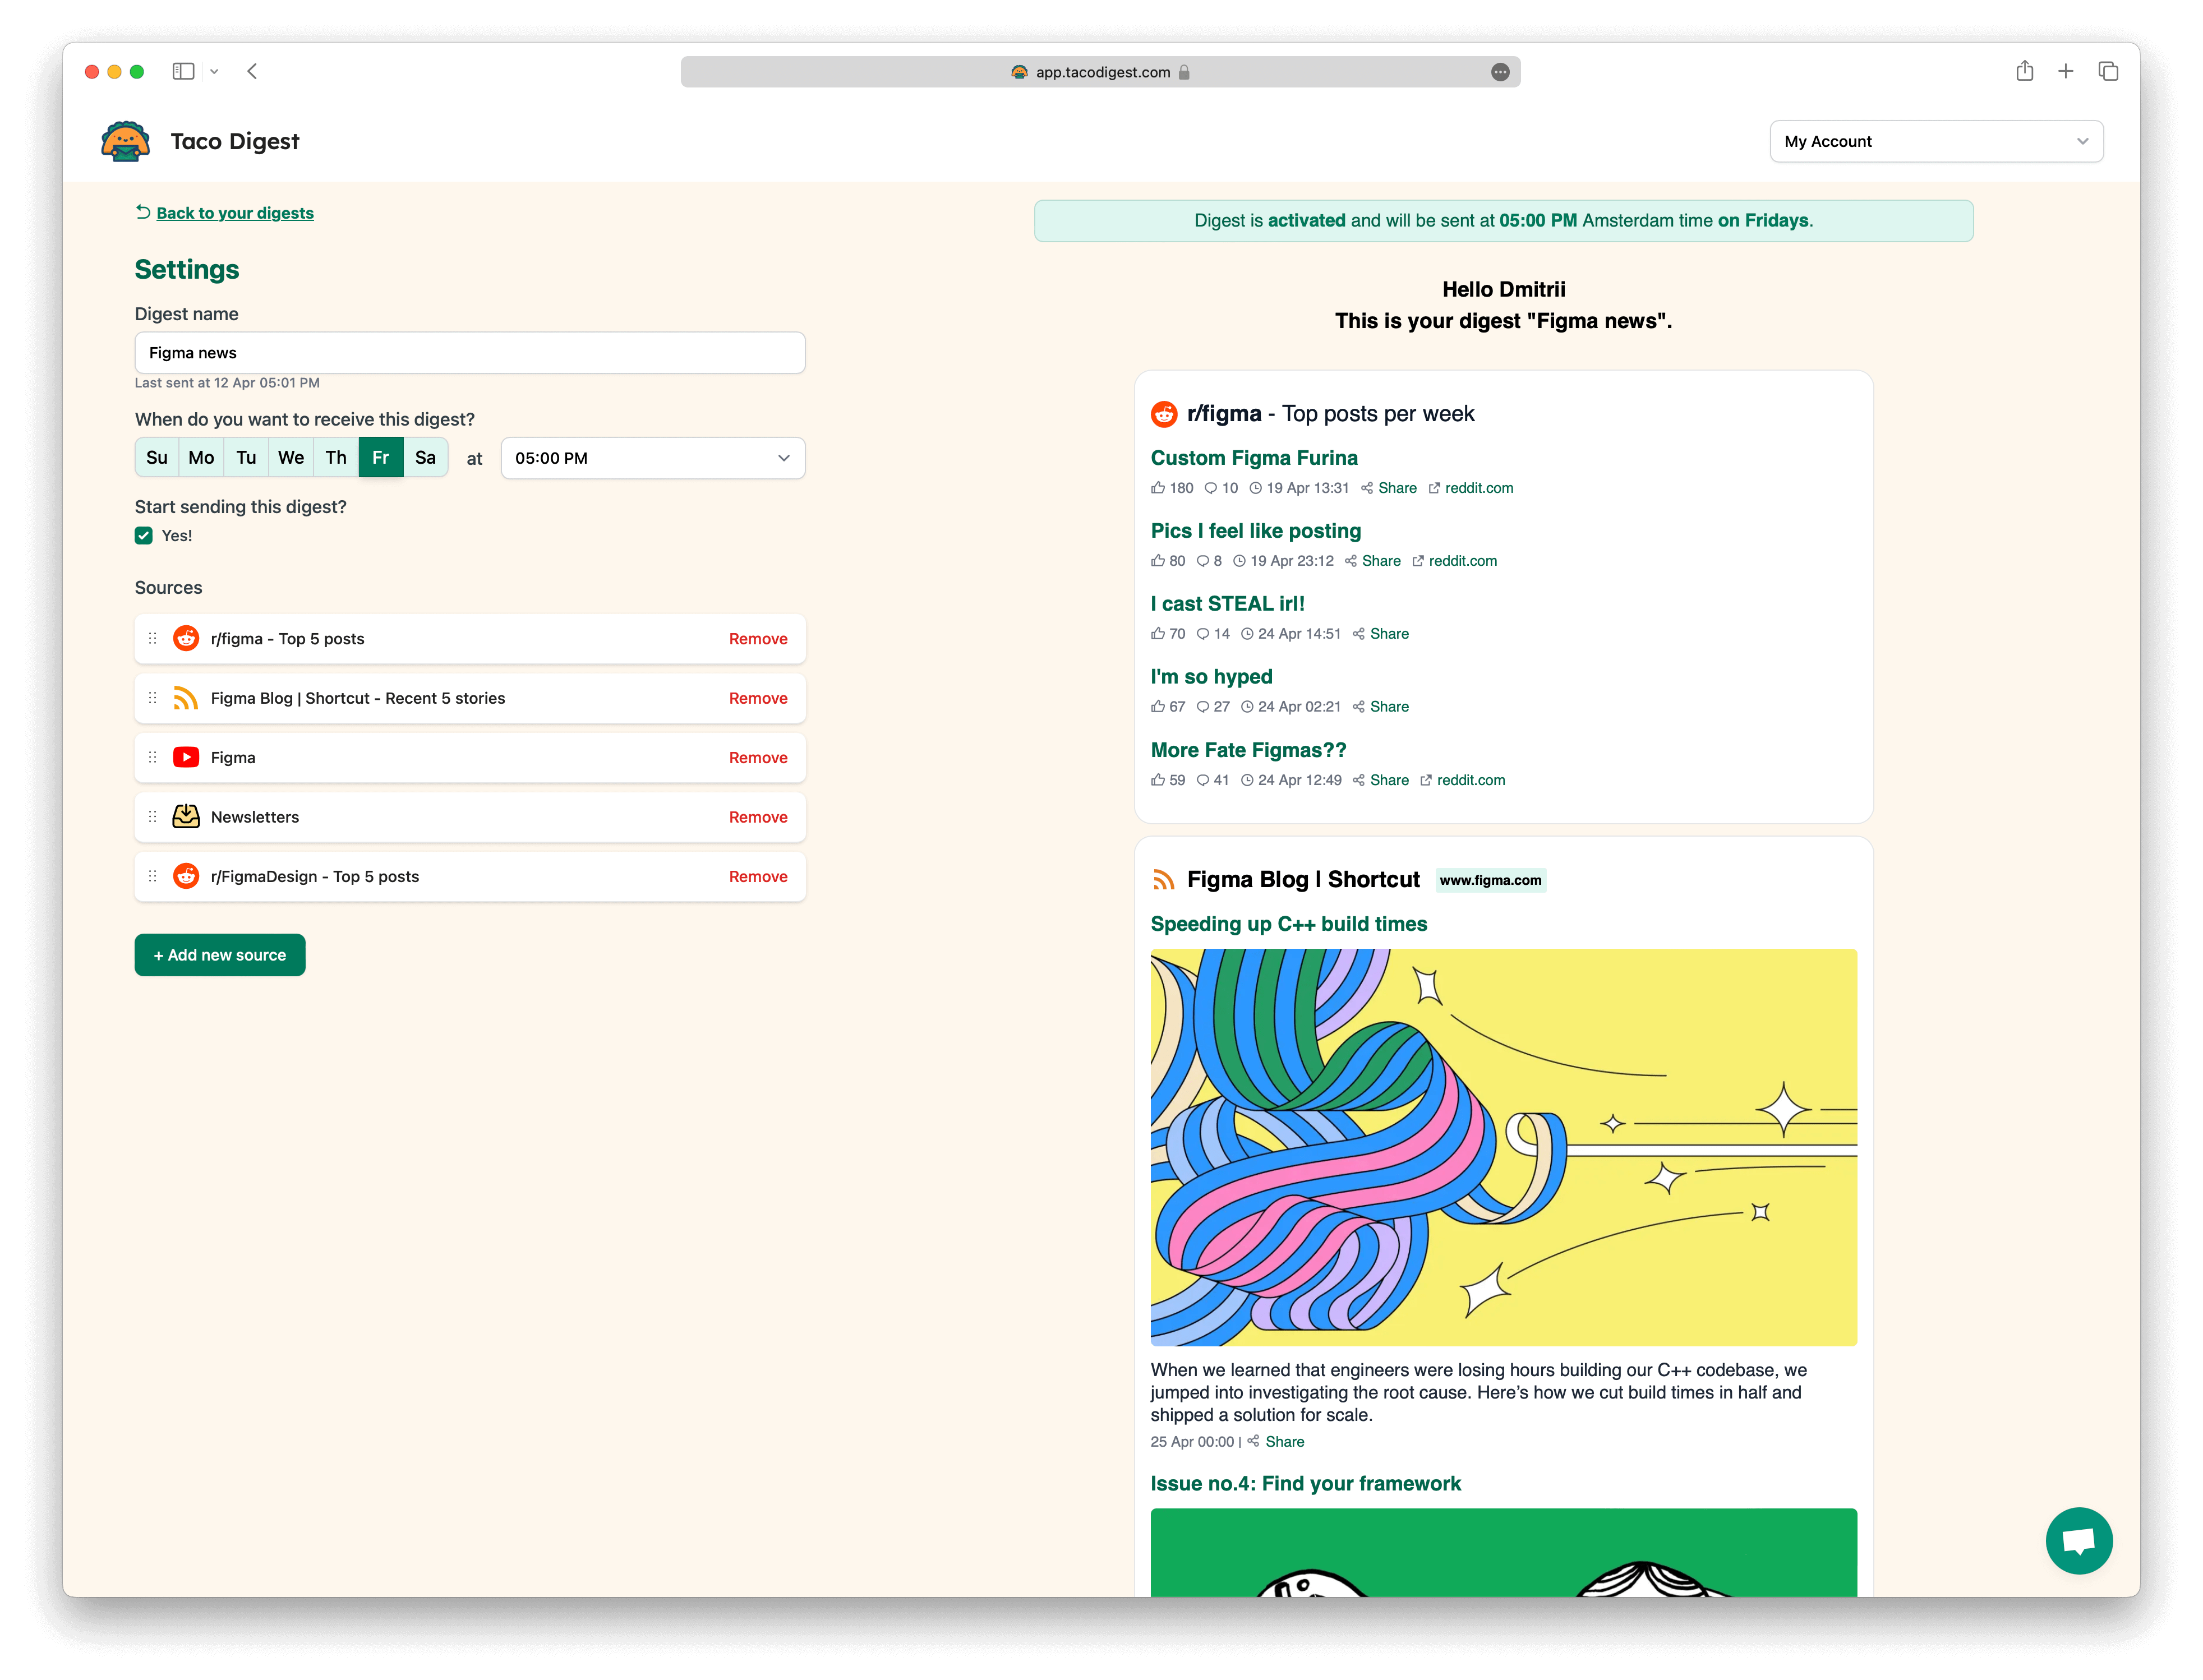Open I'm so hyped post

tap(1211, 677)
